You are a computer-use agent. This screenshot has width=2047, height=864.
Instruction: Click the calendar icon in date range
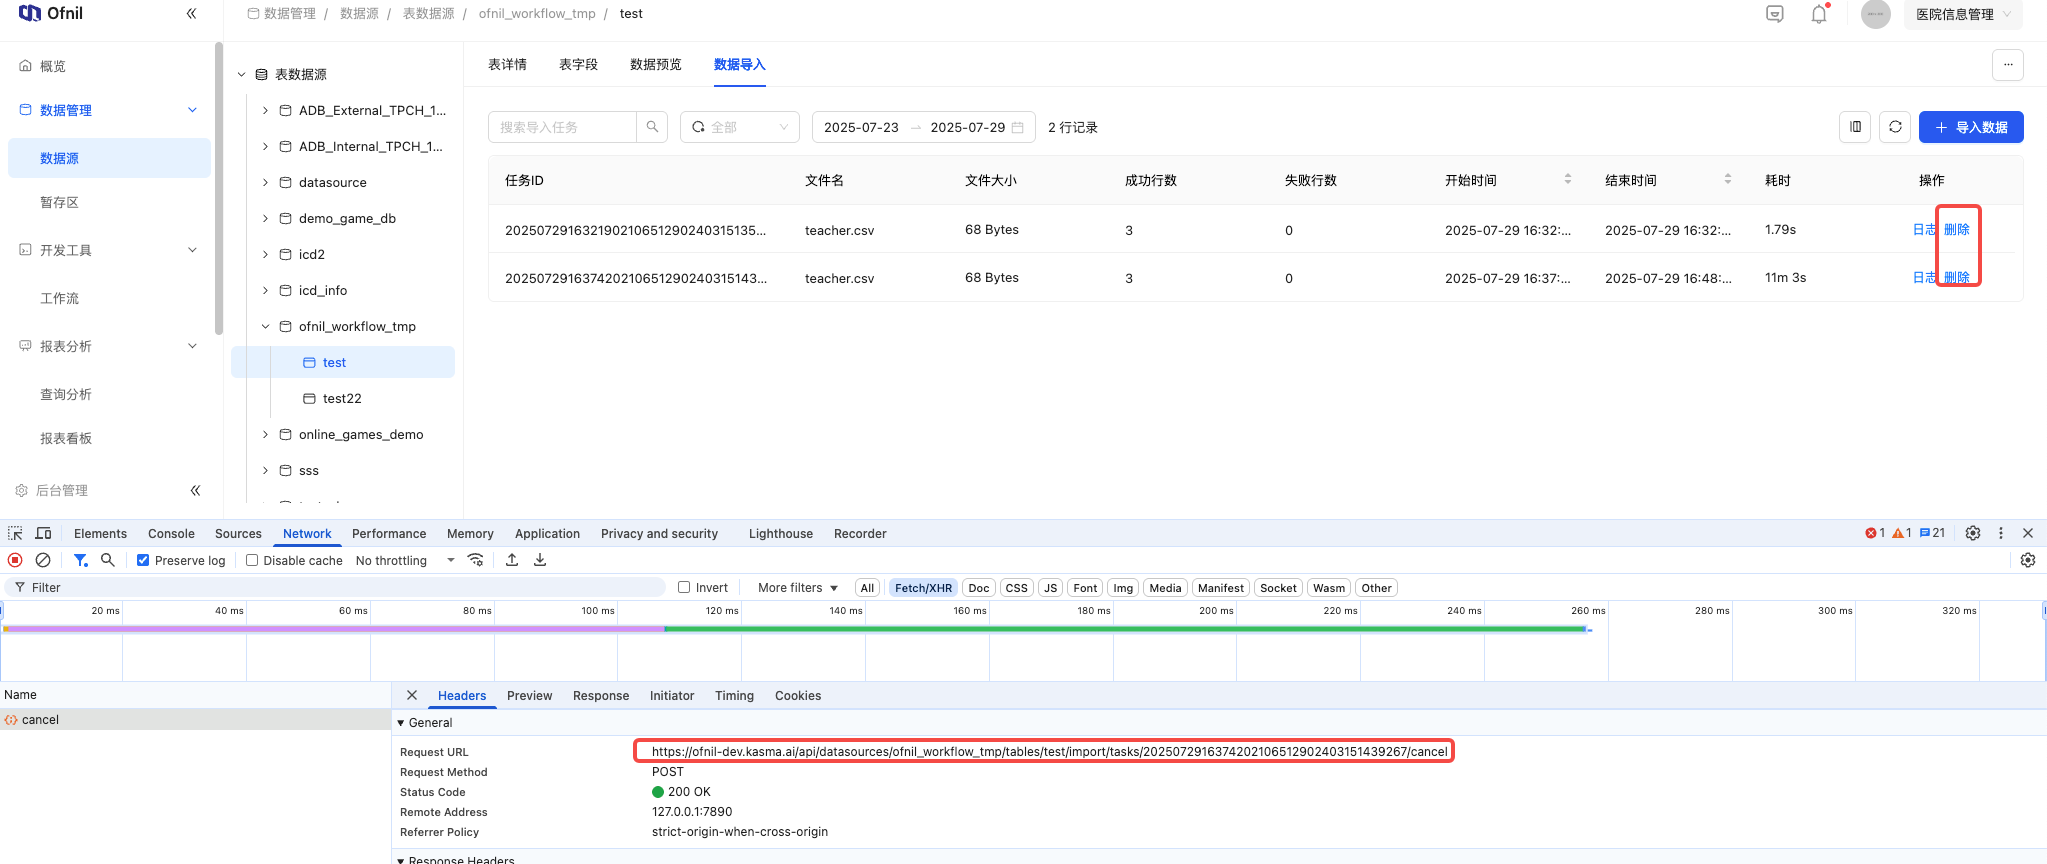[x=1018, y=127]
